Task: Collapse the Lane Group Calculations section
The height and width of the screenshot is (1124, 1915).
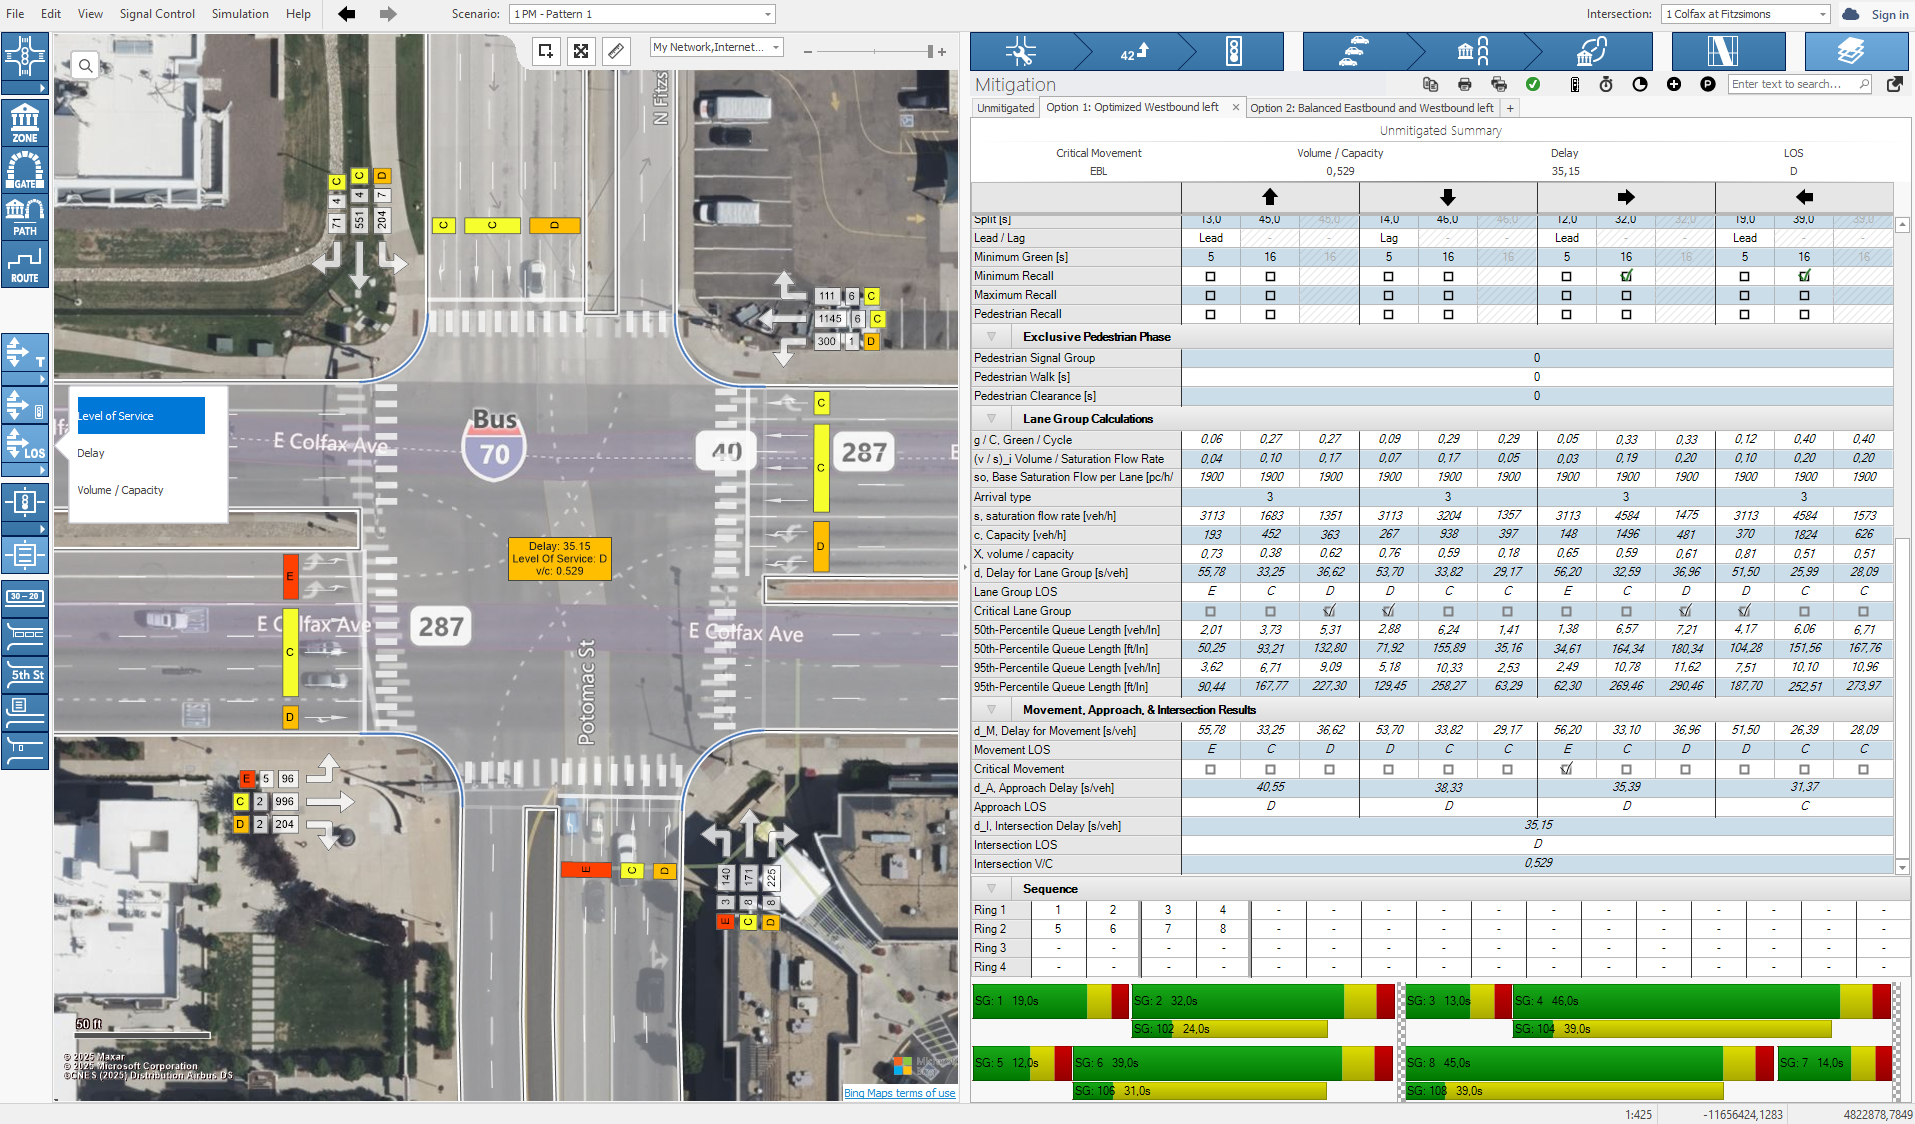Action: point(991,419)
